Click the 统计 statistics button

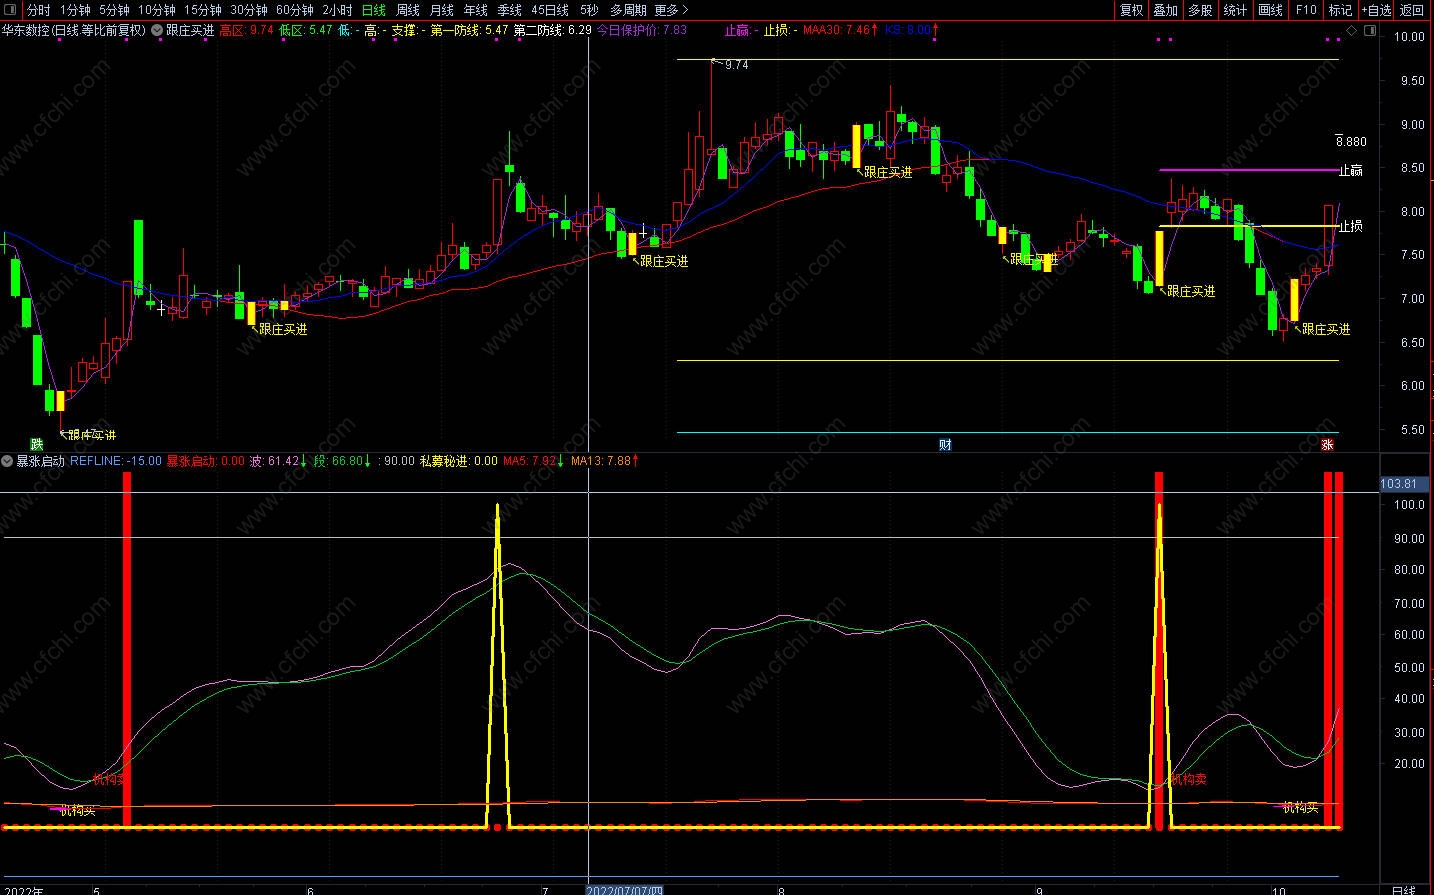pos(1235,10)
